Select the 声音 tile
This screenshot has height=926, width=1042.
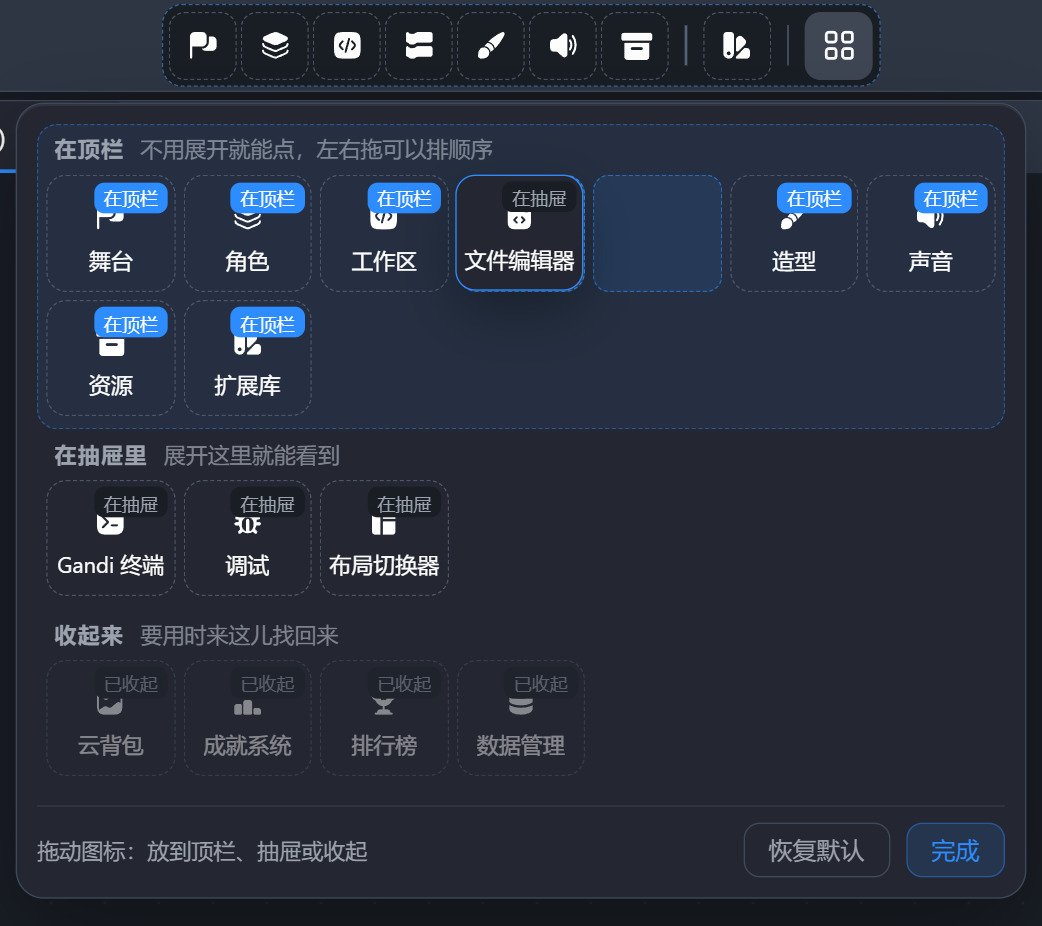pyautogui.click(x=930, y=233)
